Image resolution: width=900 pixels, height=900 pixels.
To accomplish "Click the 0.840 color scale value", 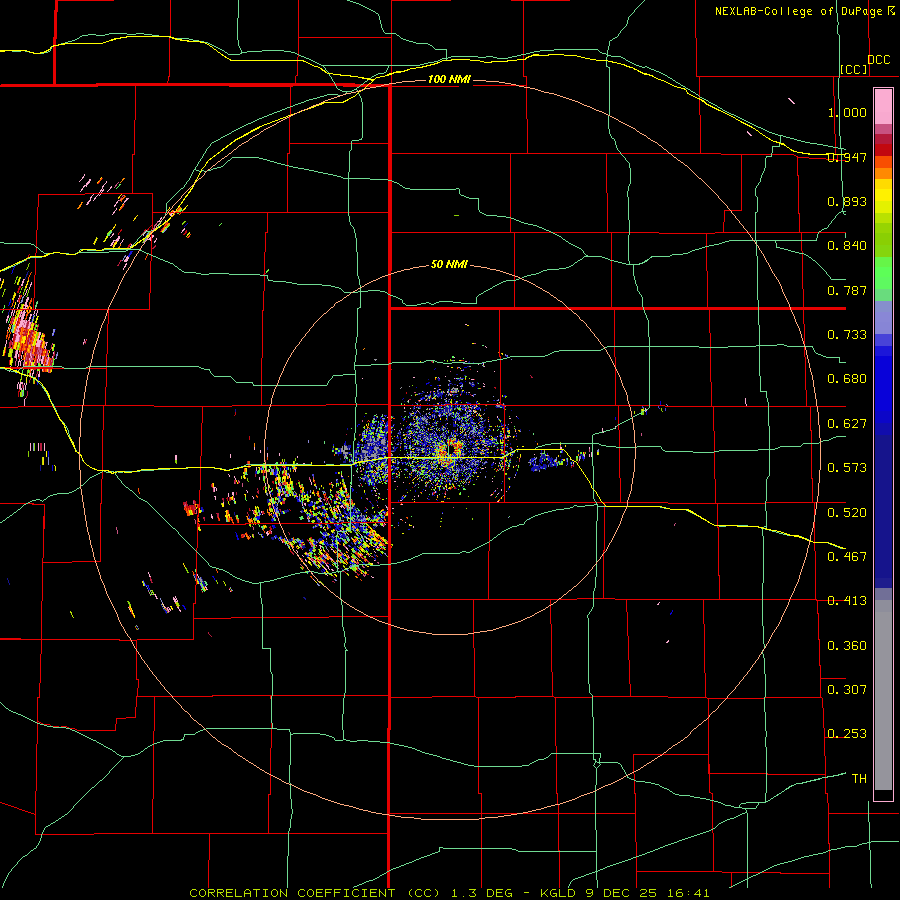I will [x=847, y=246].
